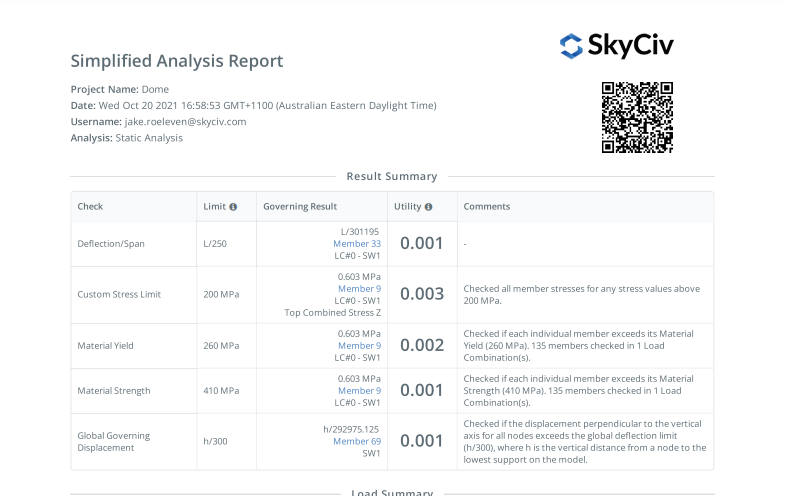Click the SkyCiv logo

coord(616,45)
